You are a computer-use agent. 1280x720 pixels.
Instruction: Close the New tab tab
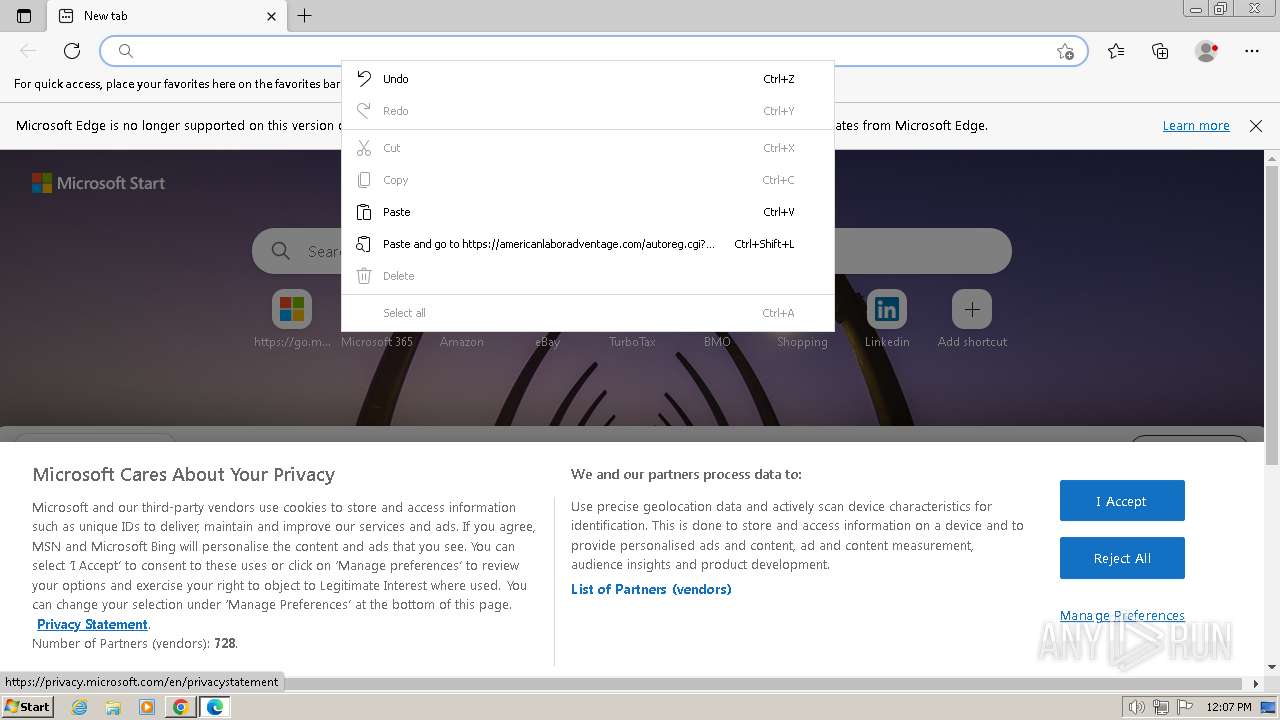click(x=272, y=16)
